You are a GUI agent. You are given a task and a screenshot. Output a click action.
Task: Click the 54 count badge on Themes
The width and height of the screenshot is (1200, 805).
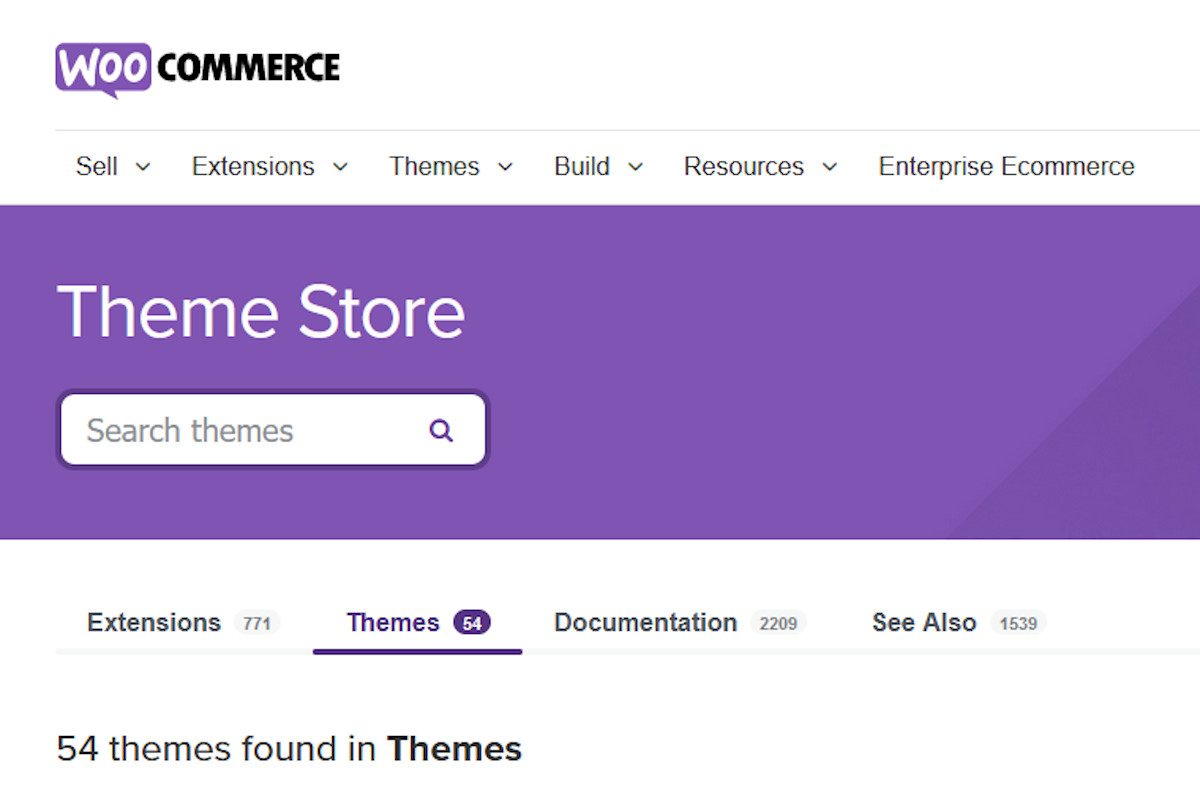pos(472,623)
